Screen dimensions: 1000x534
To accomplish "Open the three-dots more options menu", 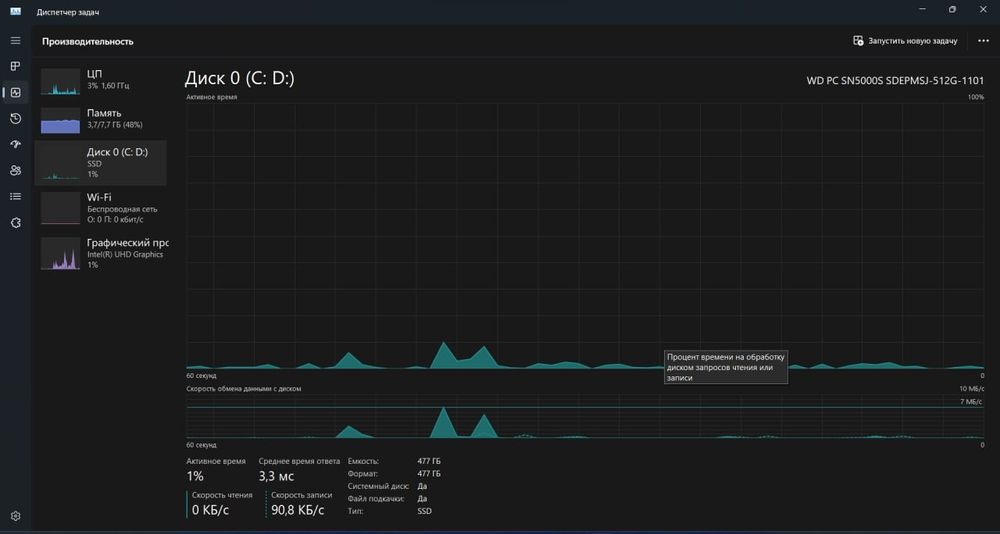I will 983,41.
